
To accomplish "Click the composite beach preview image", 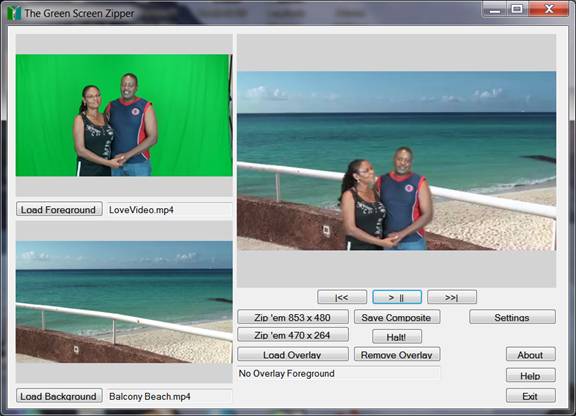I will tap(396, 161).
